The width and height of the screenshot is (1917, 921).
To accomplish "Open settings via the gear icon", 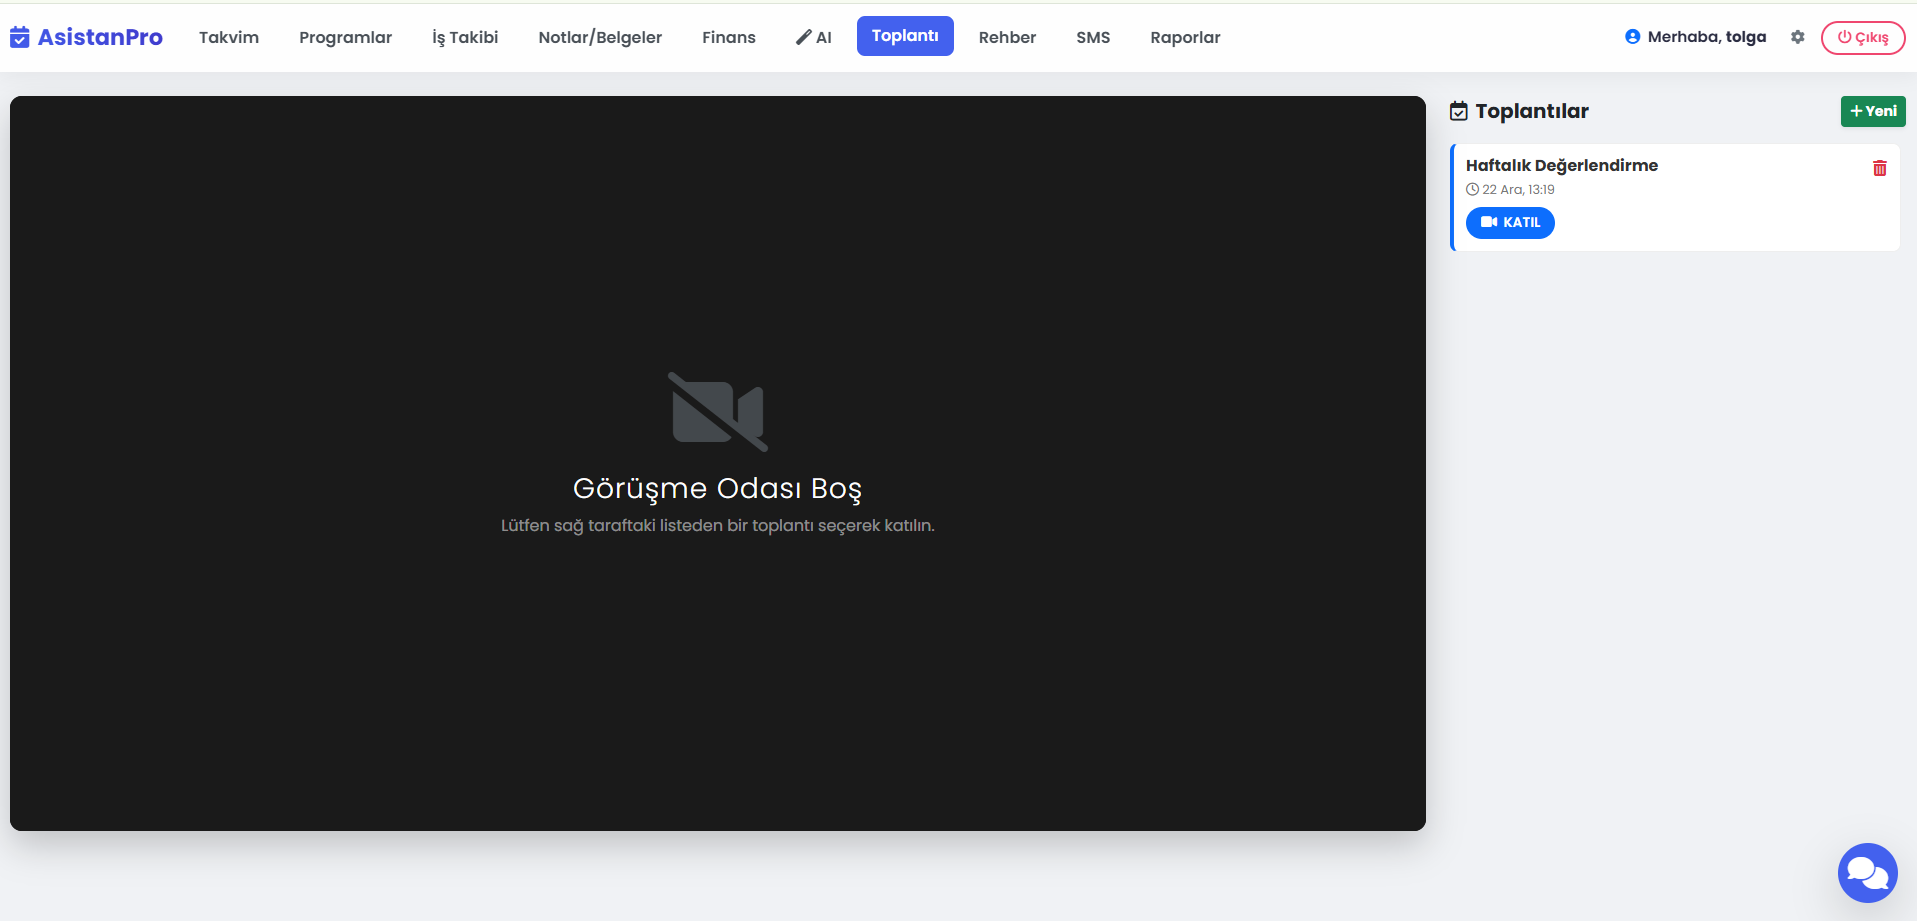I will [x=1797, y=37].
